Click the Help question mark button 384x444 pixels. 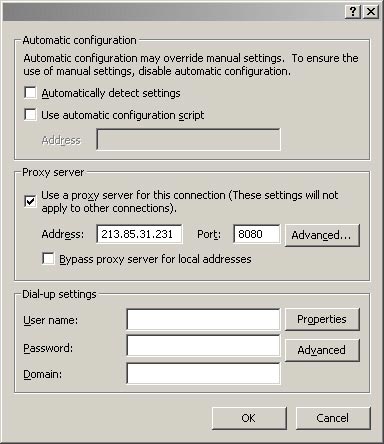coord(353,12)
